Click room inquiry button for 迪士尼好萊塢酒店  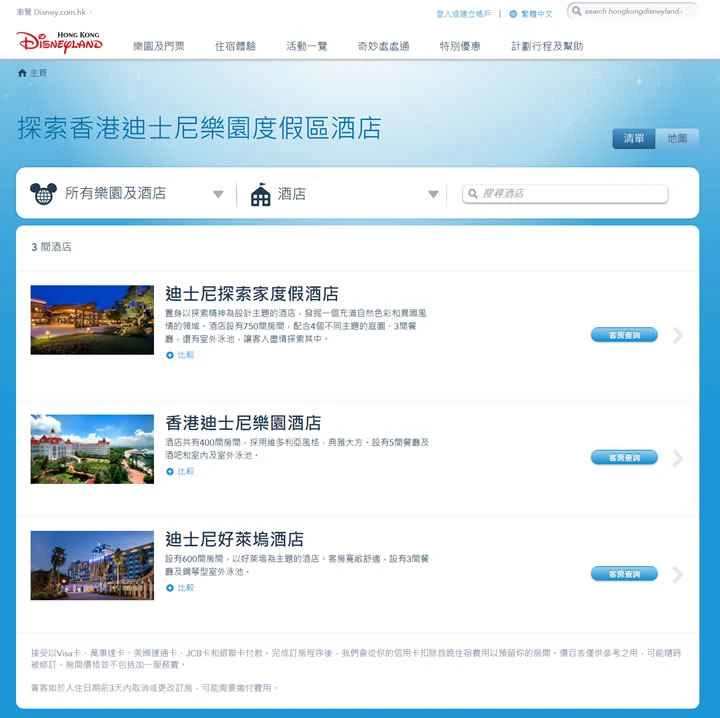(x=624, y=574)
